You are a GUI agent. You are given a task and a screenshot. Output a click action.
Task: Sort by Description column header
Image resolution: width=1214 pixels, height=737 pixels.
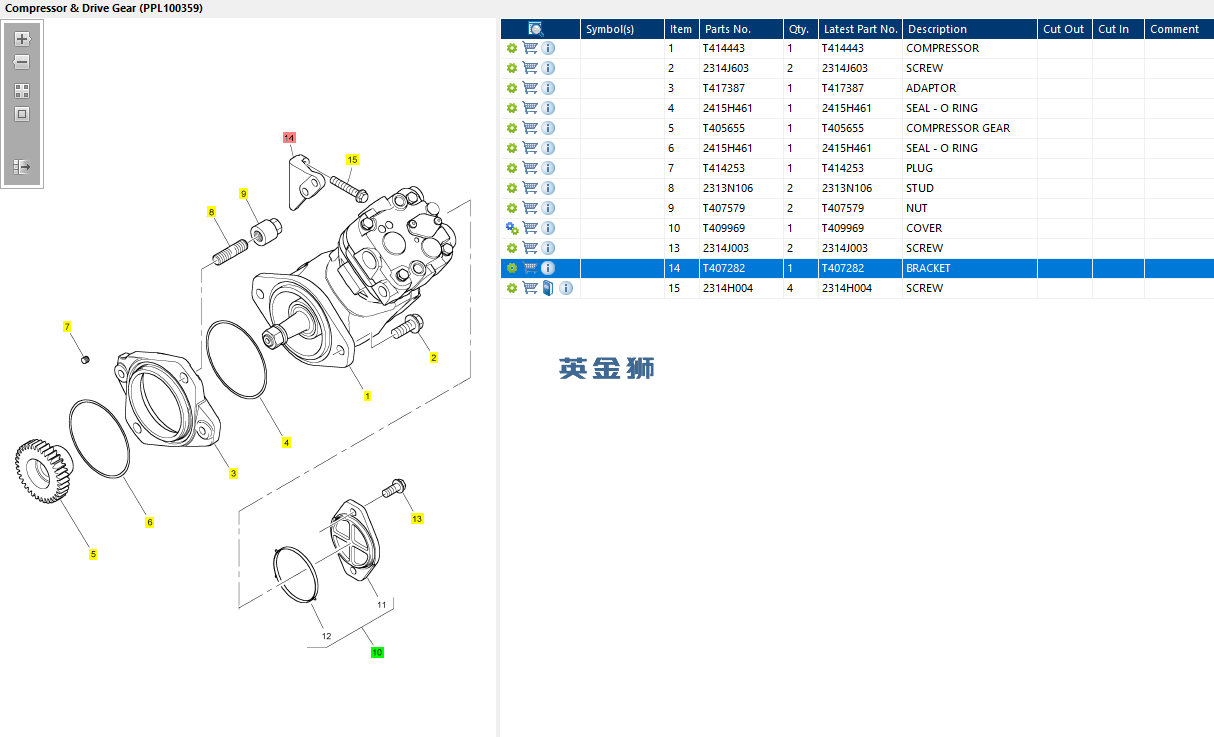click(970, 29)
